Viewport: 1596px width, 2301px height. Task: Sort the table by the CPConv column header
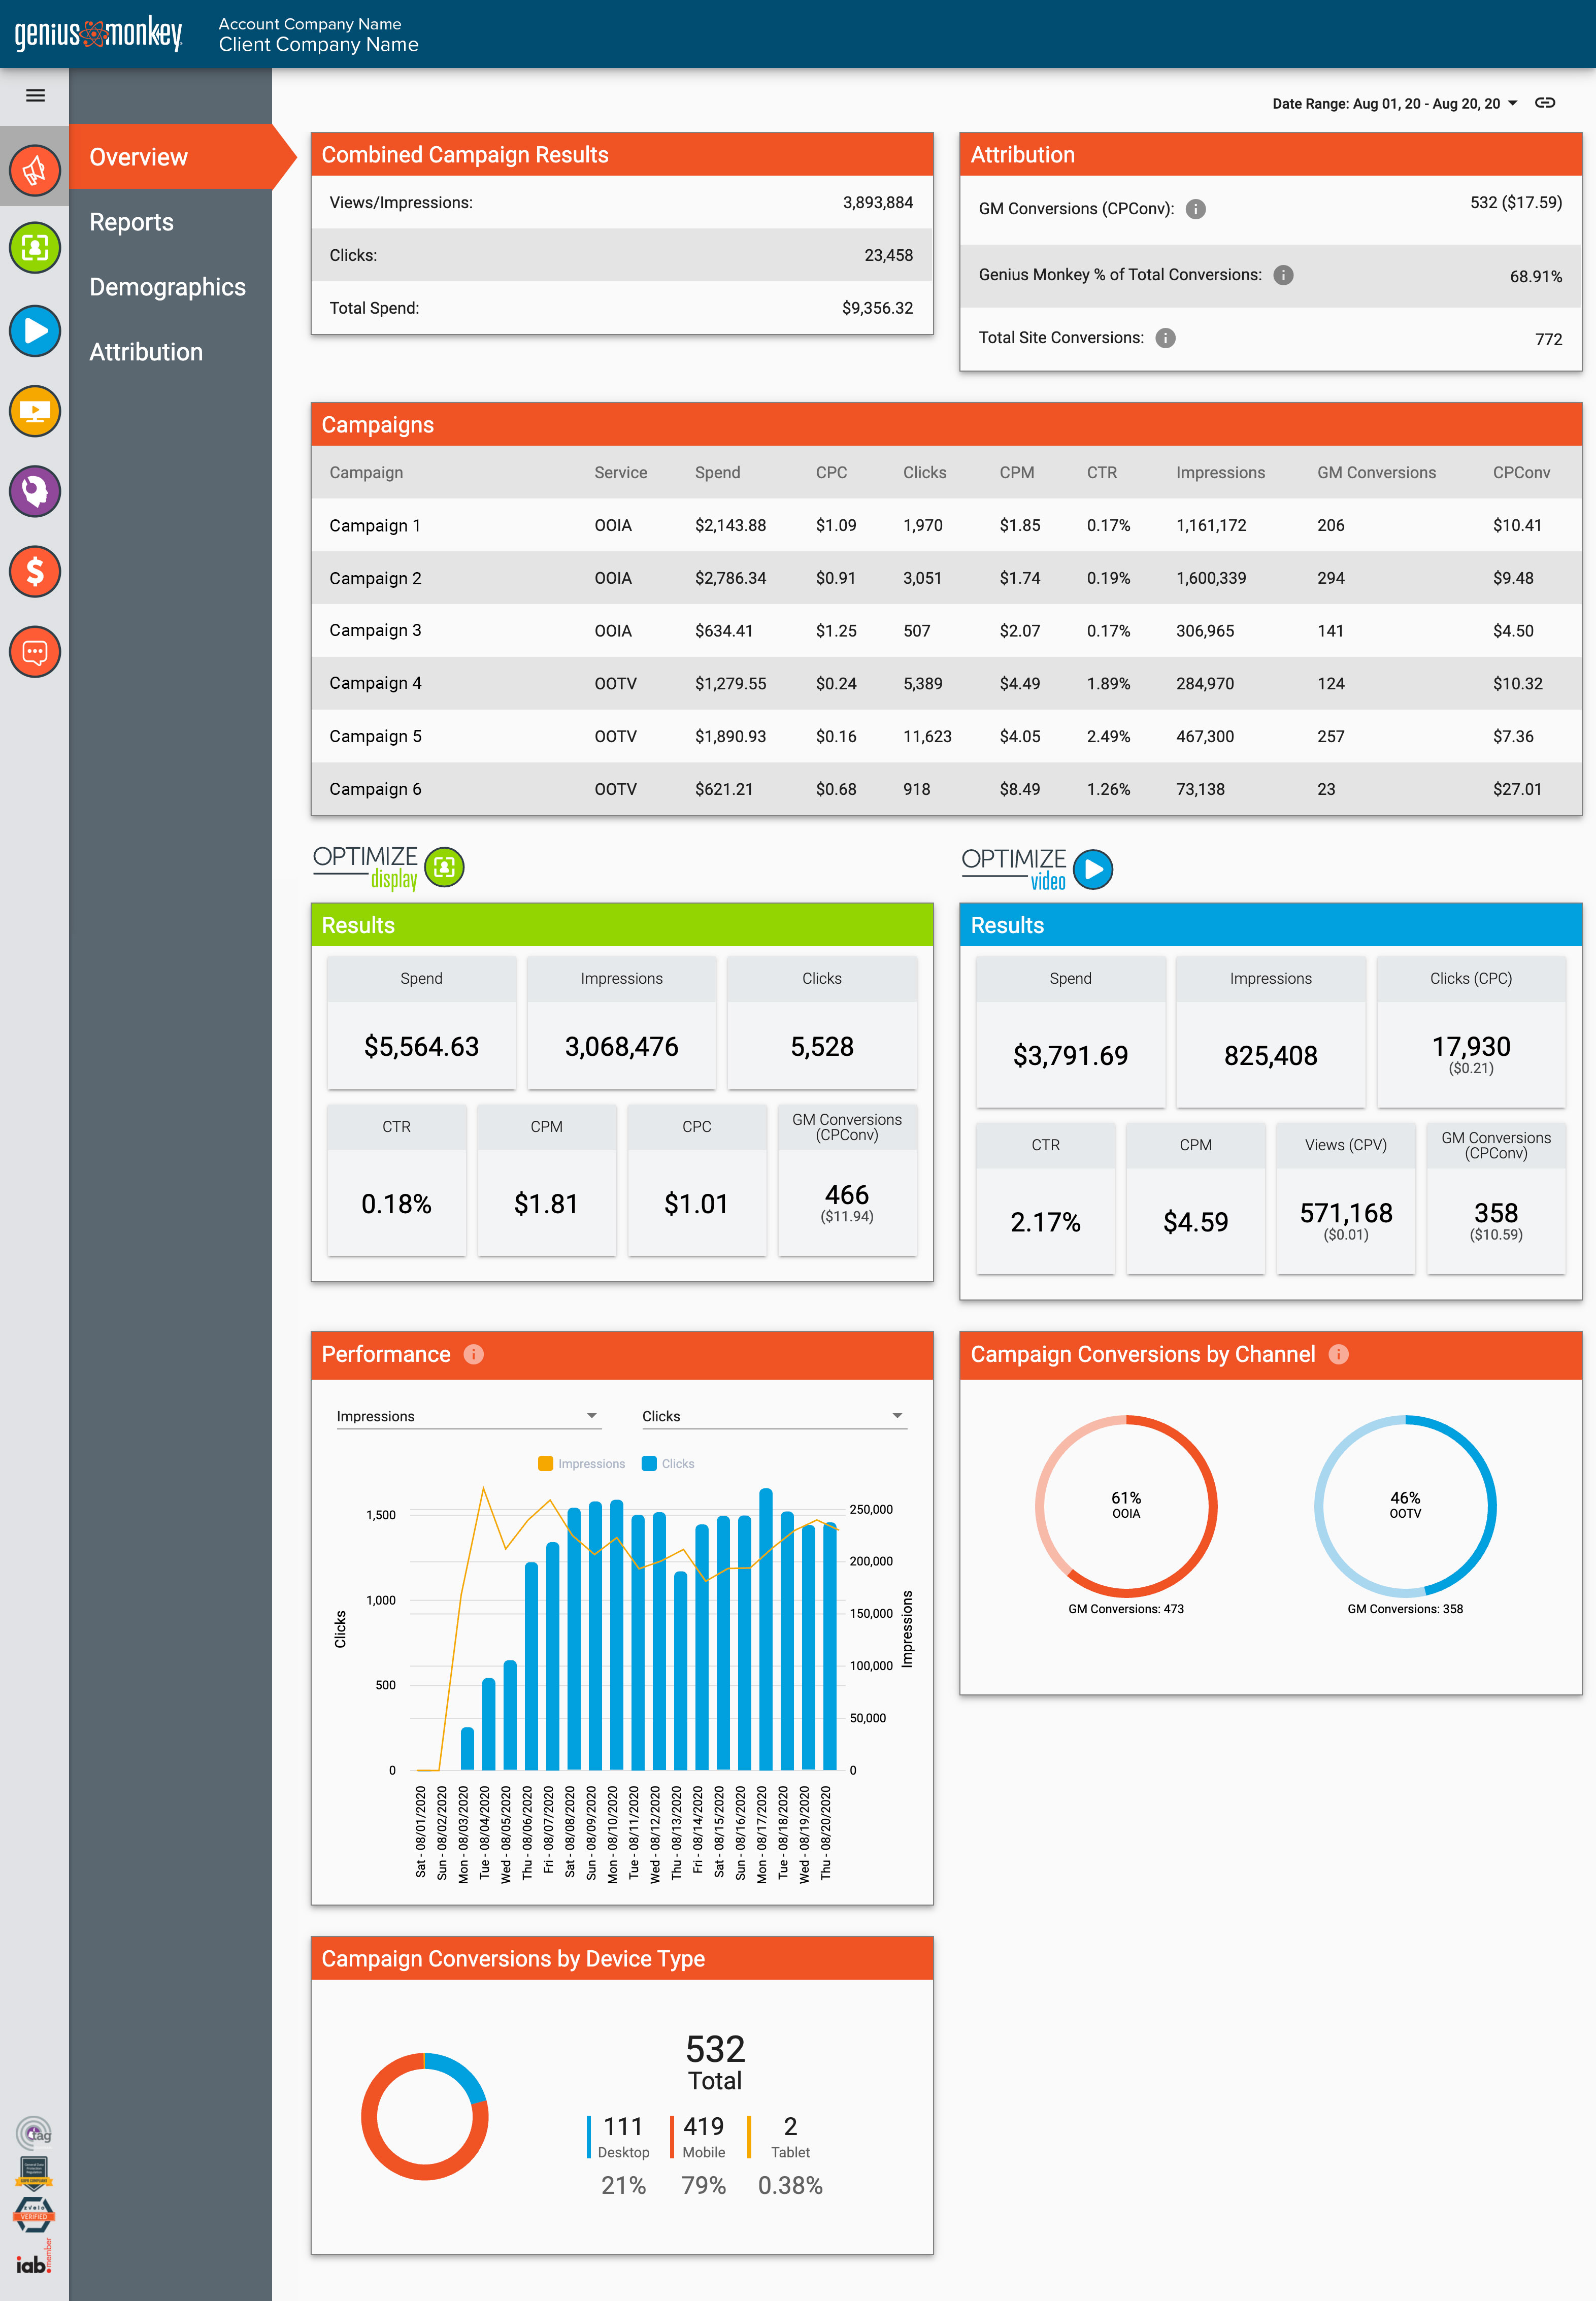1521,473
